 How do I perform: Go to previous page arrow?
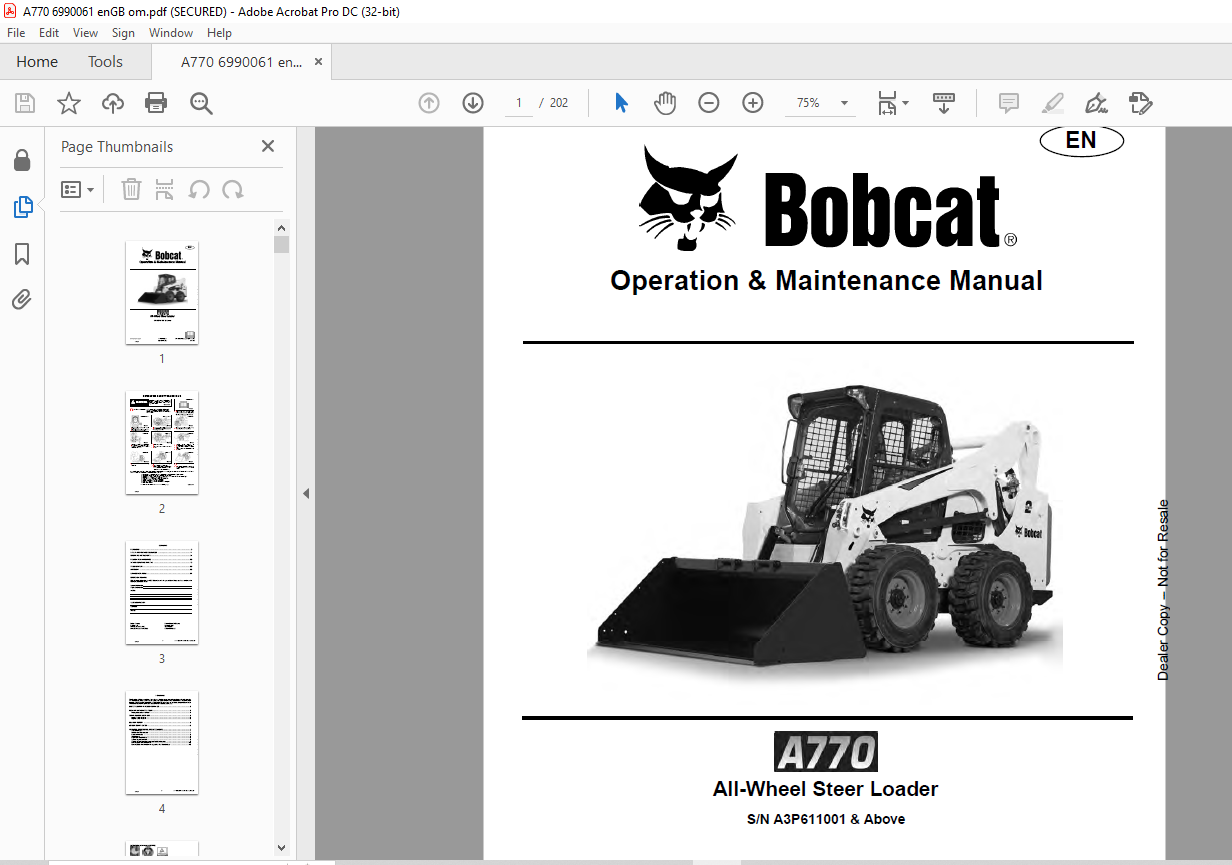pos(429,103)
